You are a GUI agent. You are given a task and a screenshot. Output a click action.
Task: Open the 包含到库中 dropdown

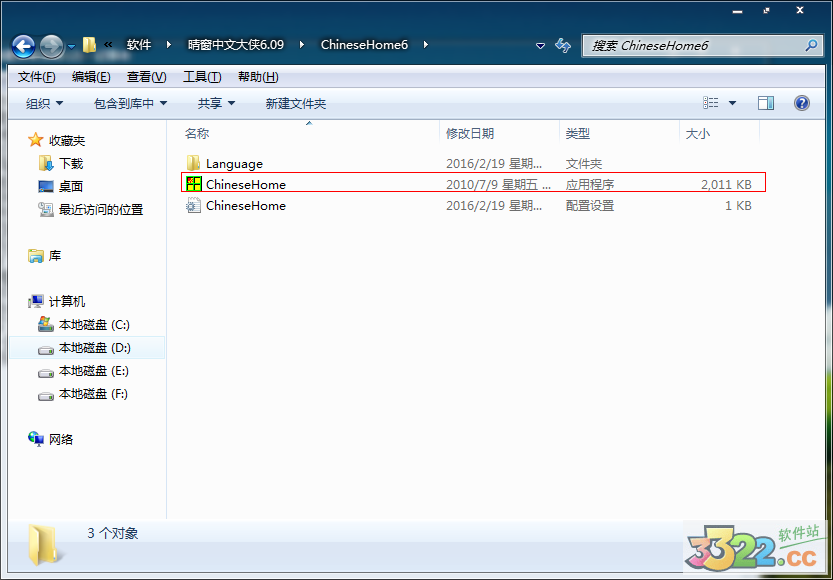point(130,104)
